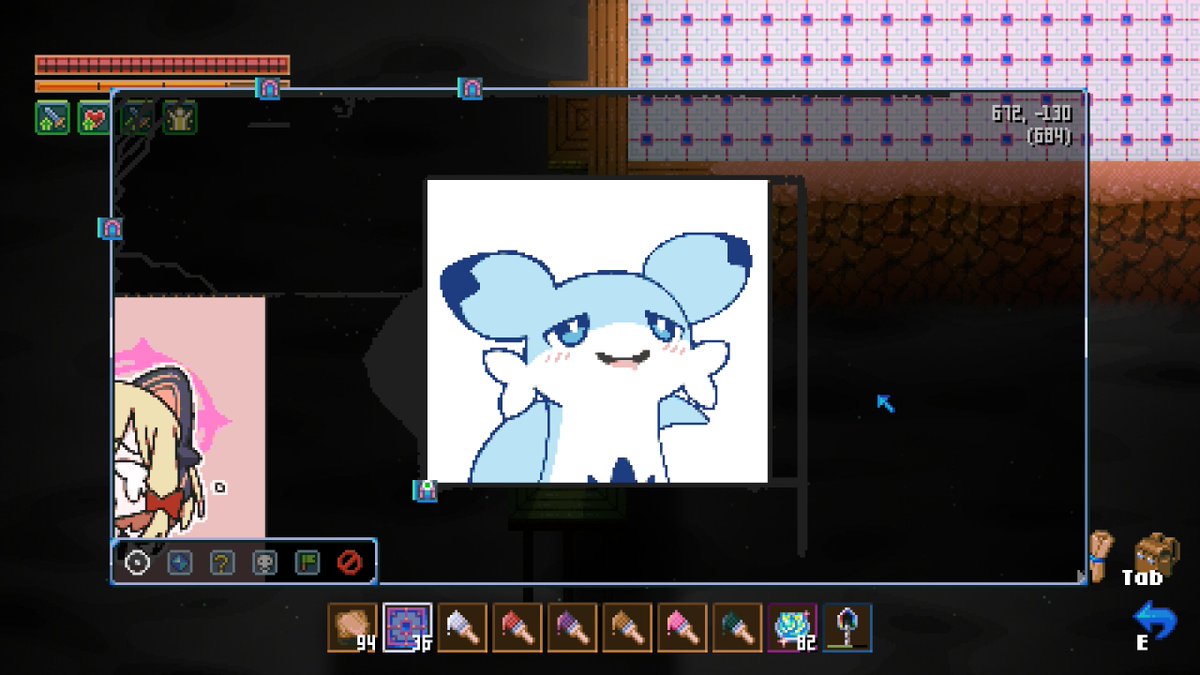Click the portal marker on map's left edge
The image size is (1200, 675).
(111, 228)
